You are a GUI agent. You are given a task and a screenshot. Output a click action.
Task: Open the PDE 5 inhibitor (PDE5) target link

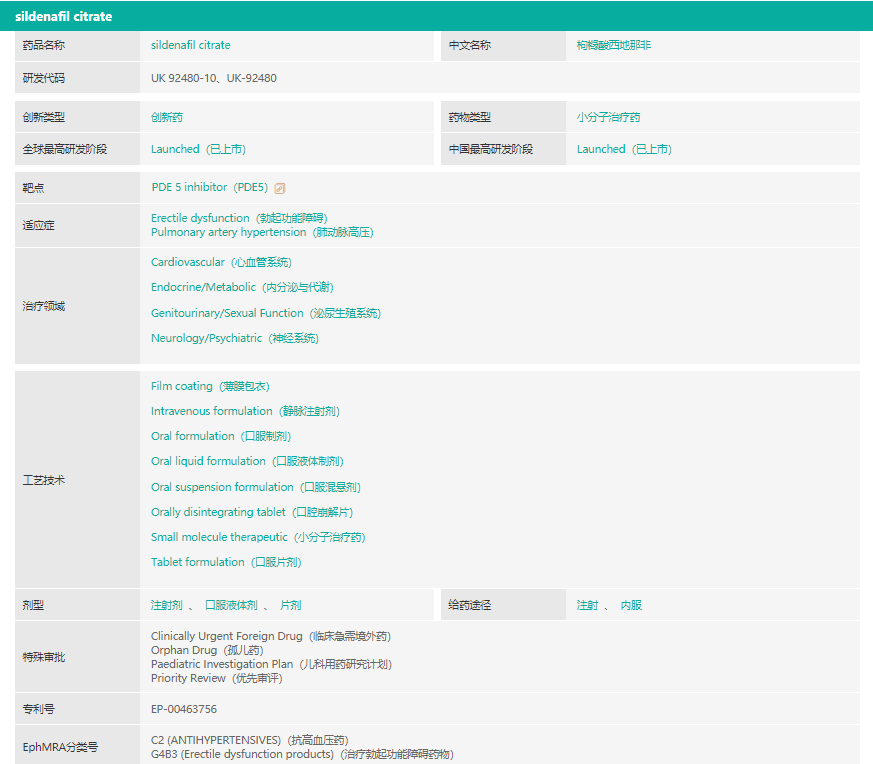210,188
